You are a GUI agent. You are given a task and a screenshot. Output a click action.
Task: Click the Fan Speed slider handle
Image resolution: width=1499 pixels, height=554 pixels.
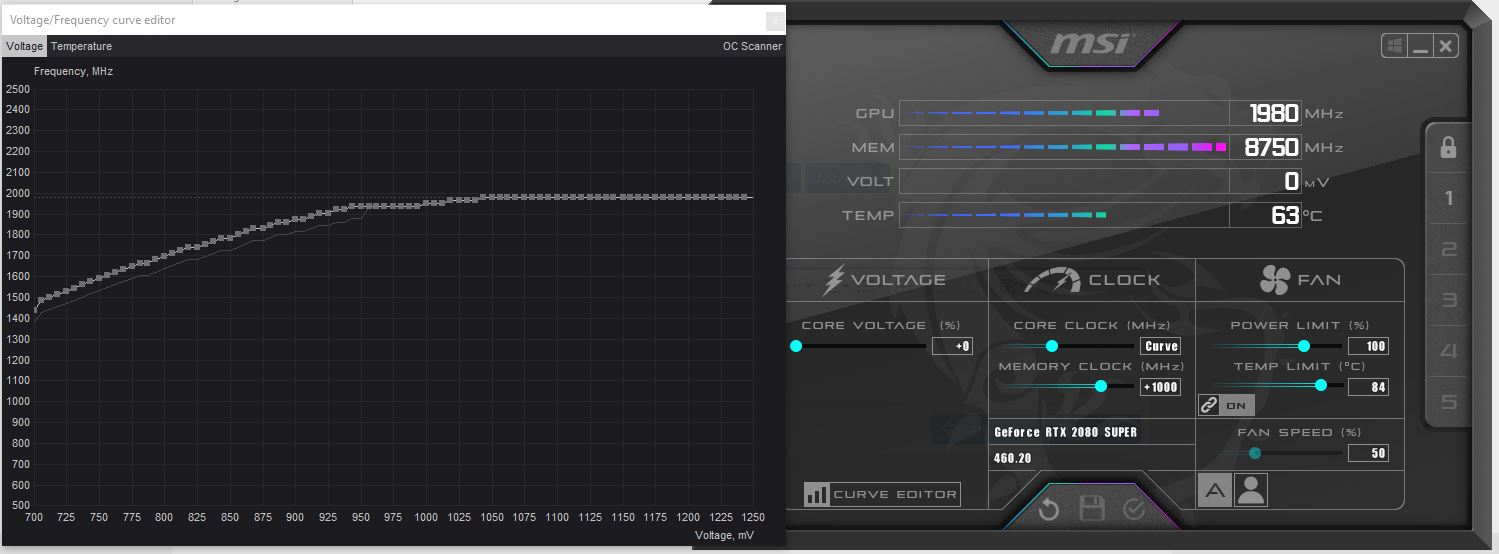click(1255, 453)
